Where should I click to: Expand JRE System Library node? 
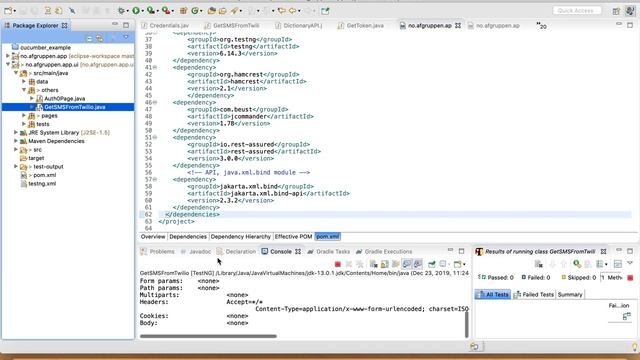click(x=16, y=133)
